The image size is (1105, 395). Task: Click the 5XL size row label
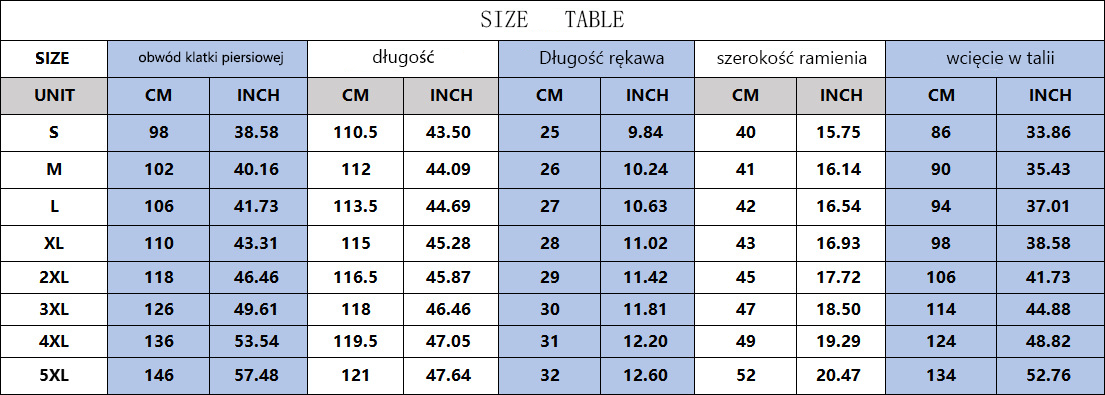tap(54, 375)
